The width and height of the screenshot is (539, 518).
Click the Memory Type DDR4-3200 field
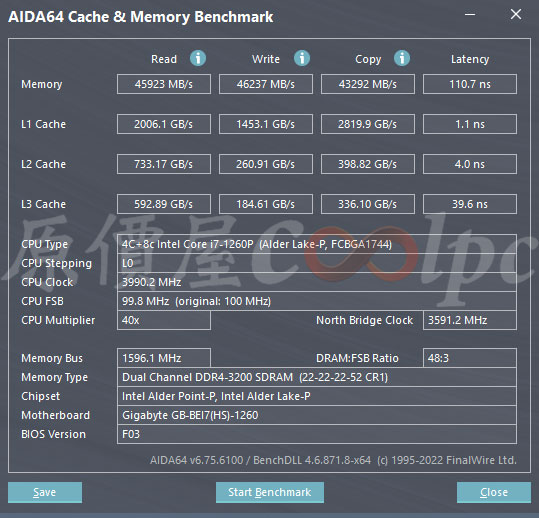click(x=317, y=377)
